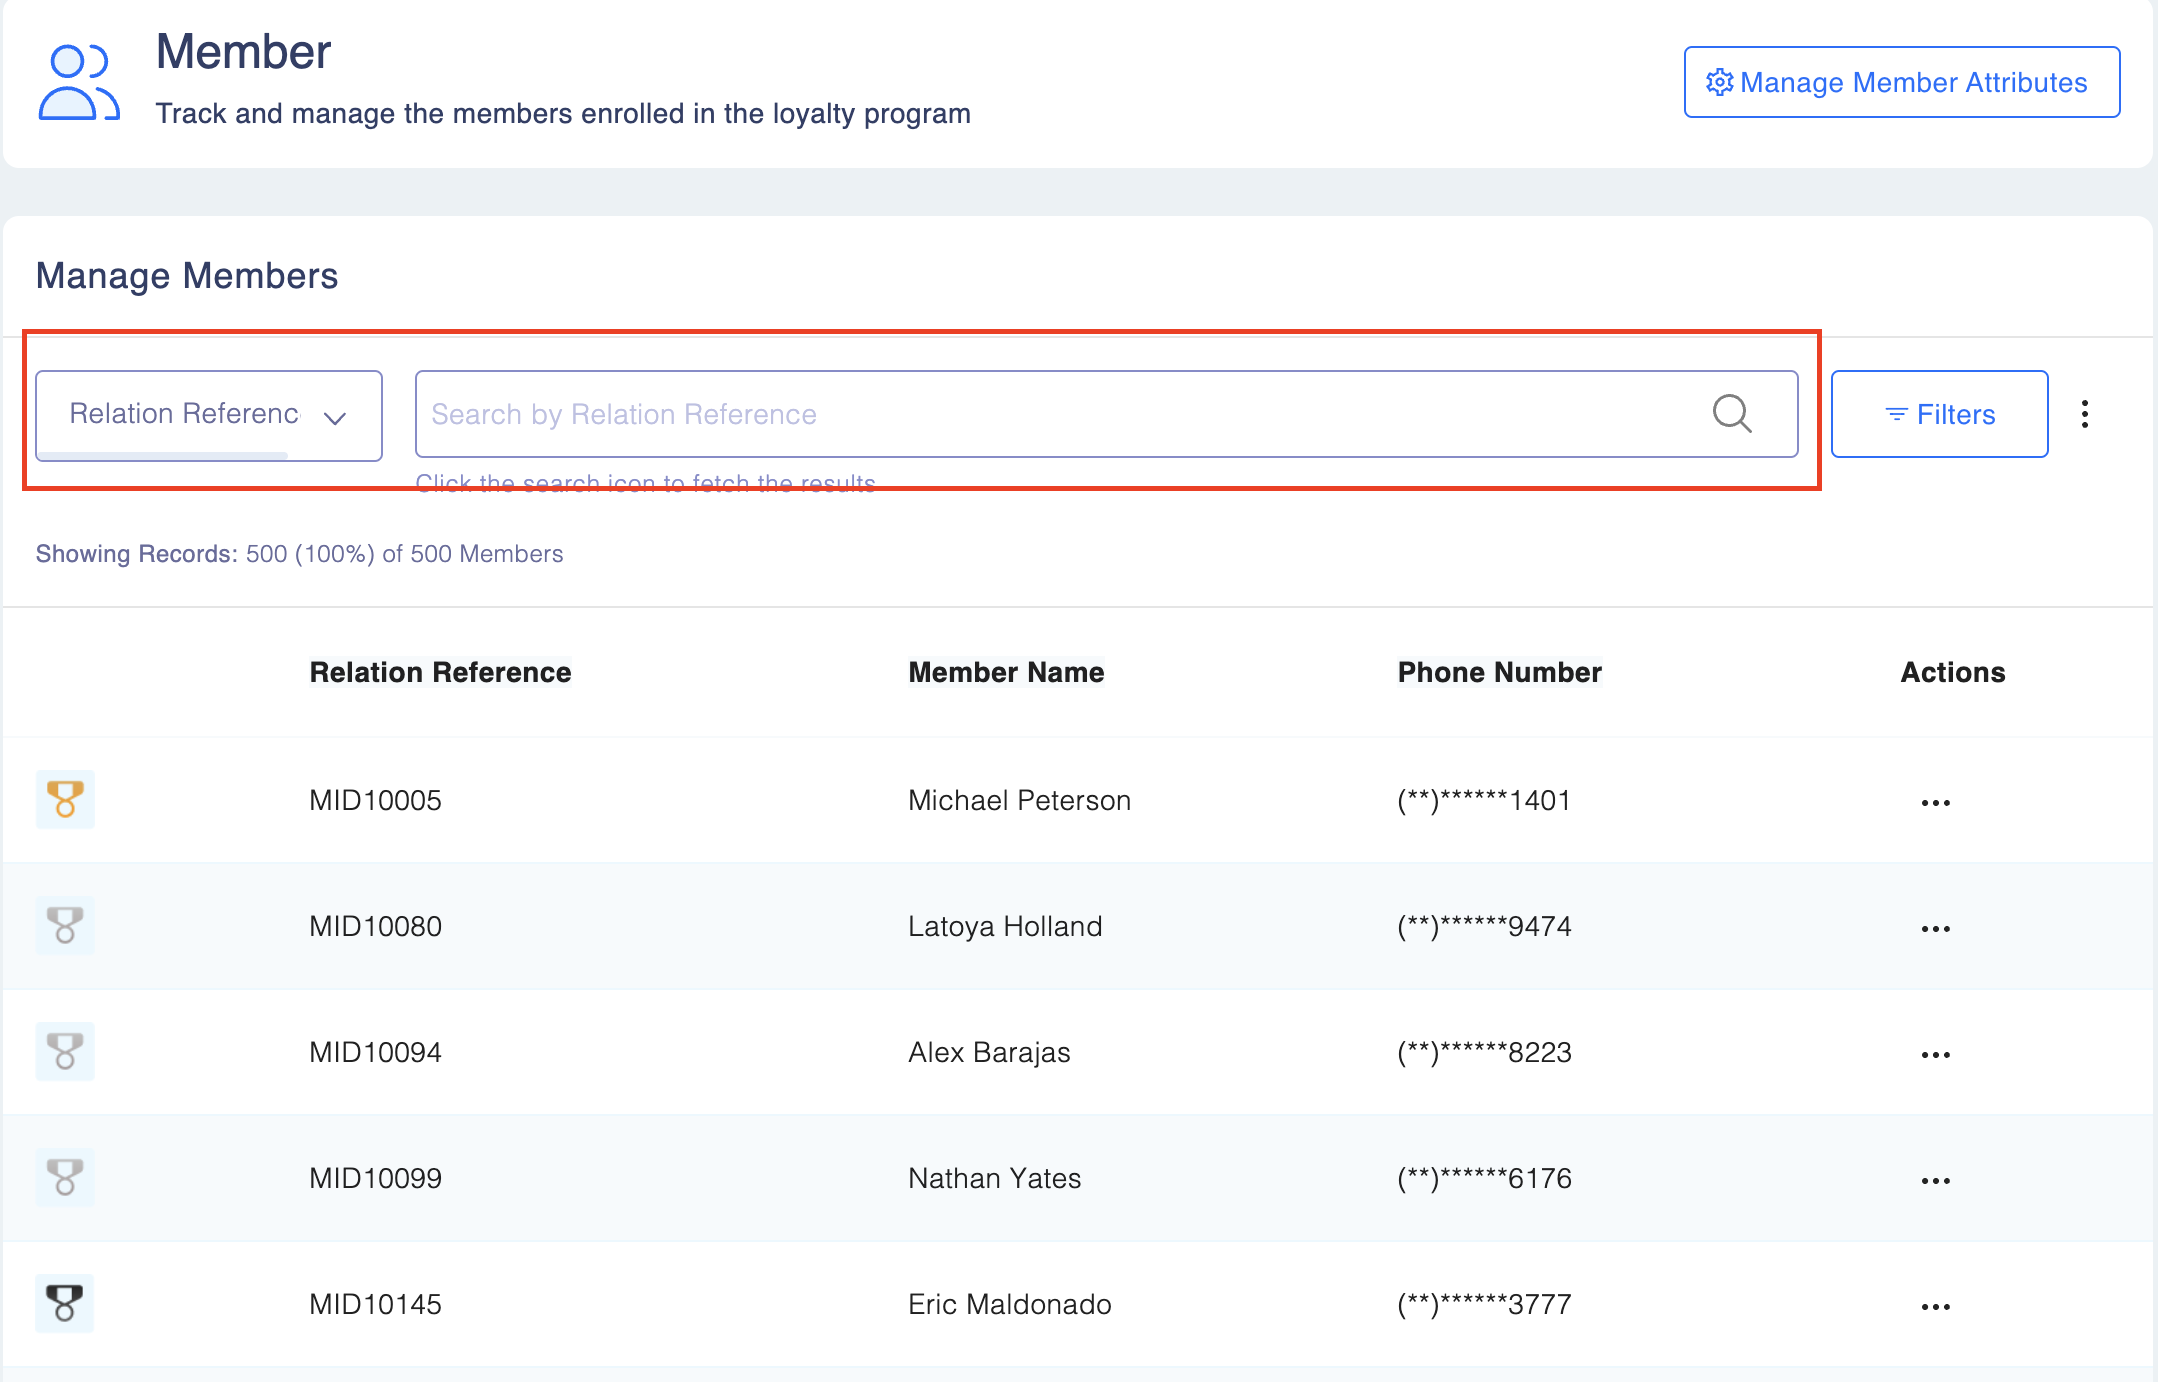Click the Phone Number column header

point(1499,672)
